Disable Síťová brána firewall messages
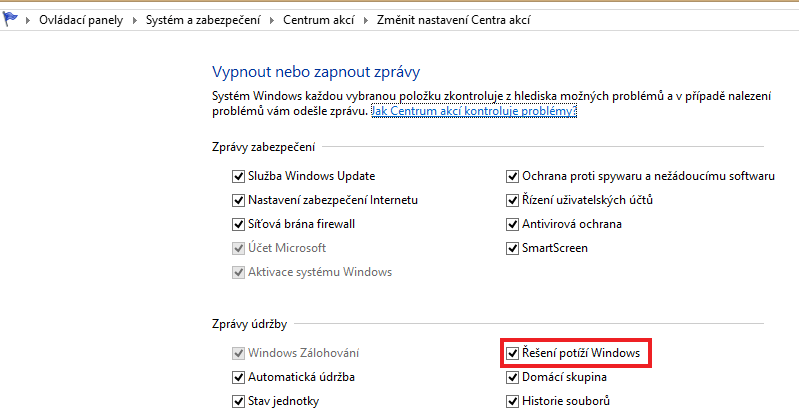Viewport: 799px width, 419px height. [x=238, y=224]
